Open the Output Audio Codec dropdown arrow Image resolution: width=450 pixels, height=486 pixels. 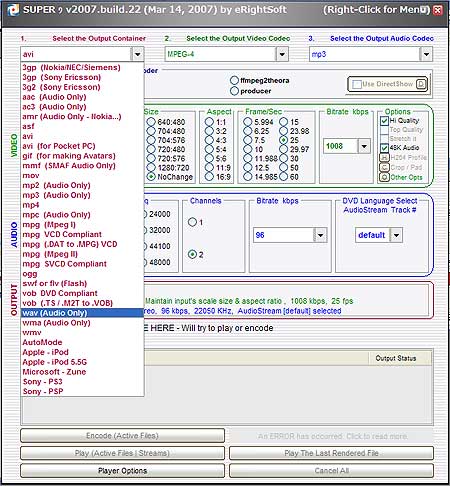(x=426, y=54)
